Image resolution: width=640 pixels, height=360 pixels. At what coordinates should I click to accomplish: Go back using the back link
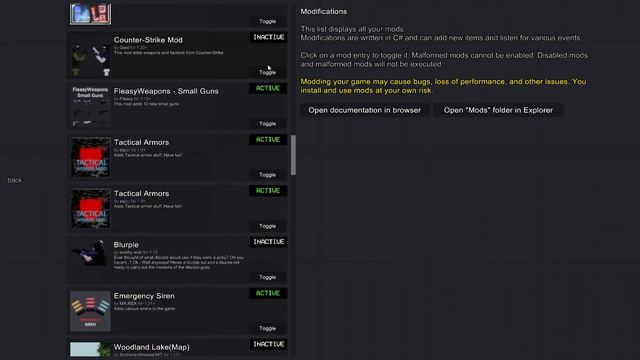pyautogui.click(x=15, y=180)
